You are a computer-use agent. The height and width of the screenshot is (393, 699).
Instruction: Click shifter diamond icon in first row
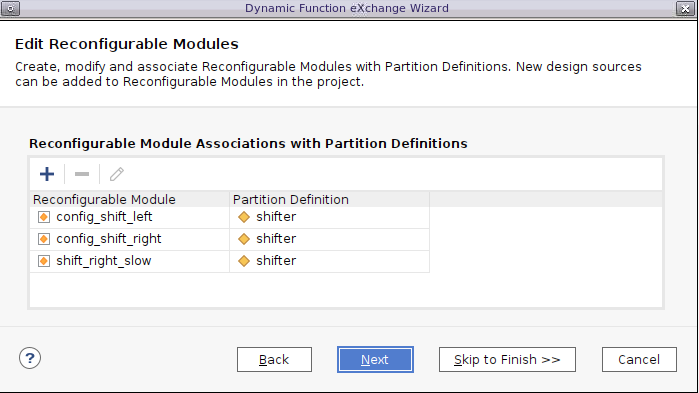244,217
